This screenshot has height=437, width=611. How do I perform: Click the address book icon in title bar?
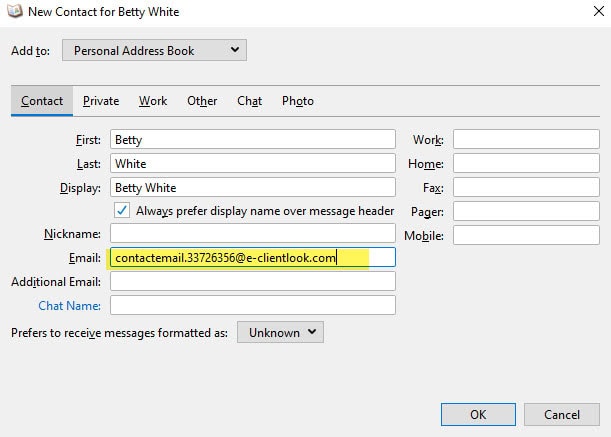[x=15, y=11]
